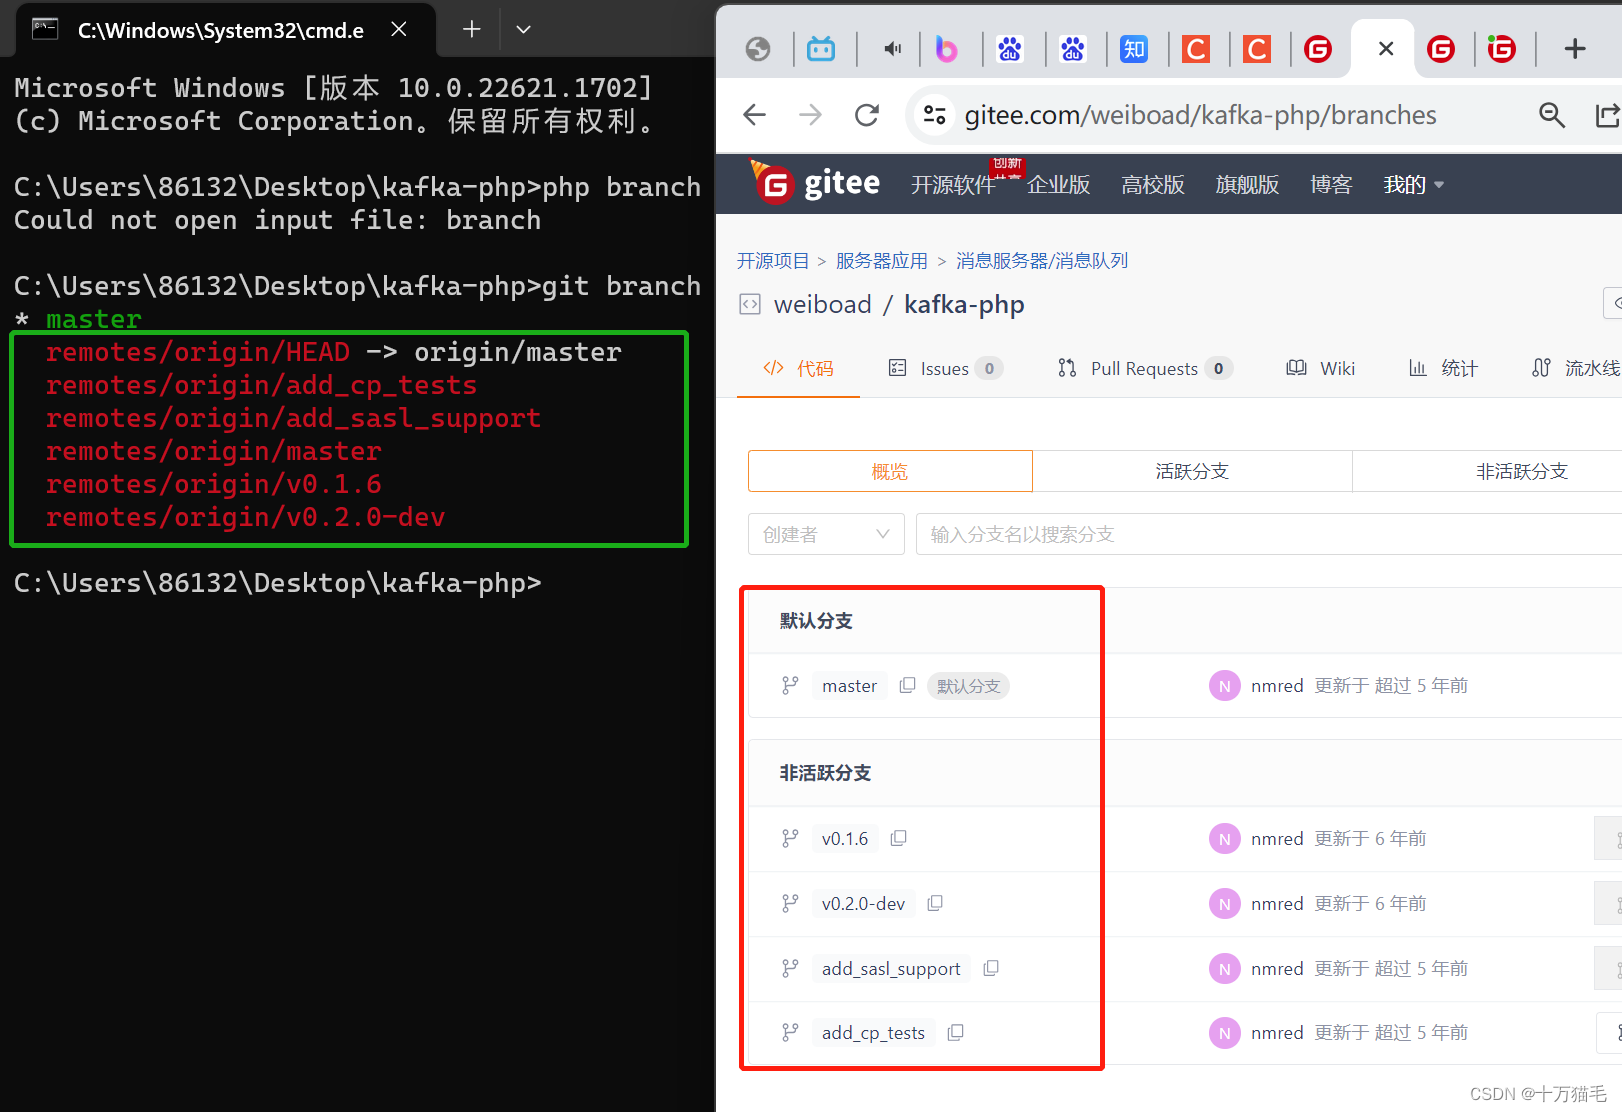This screenshot has height=1112, width=1622.
Task: Open 博客 in Gitee navigation
Action: coord(1331,184)
